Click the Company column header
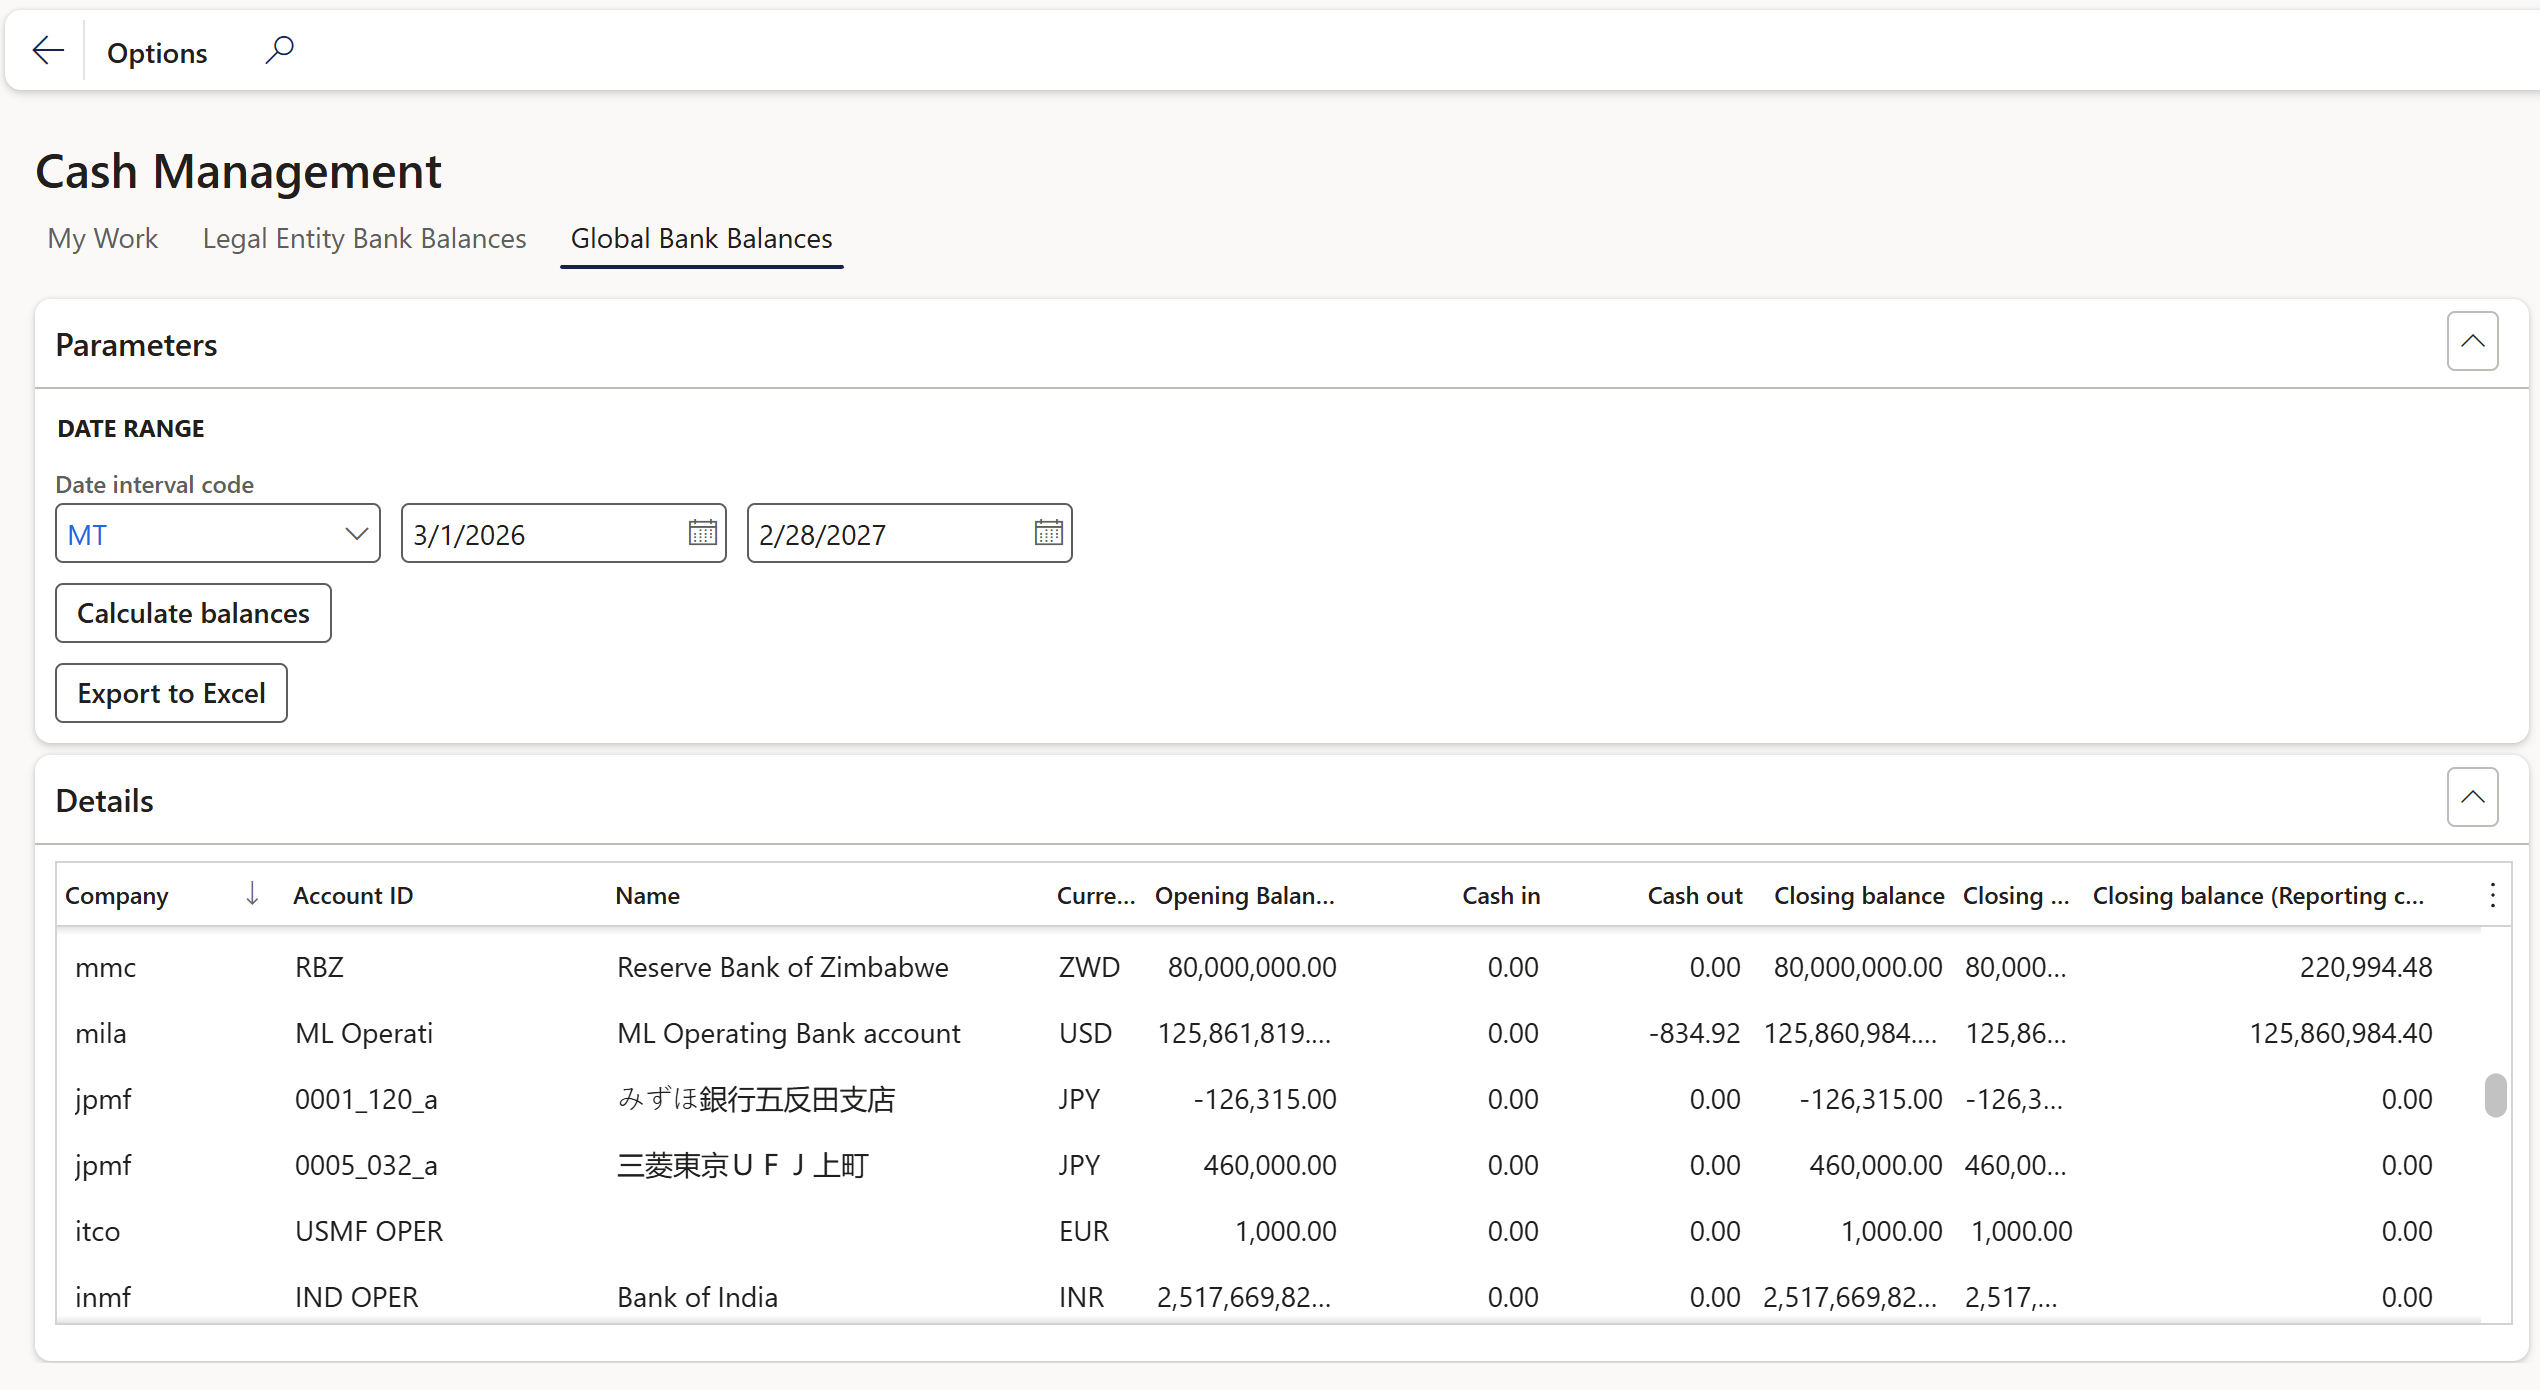2540x1390 pixels. 117,896
